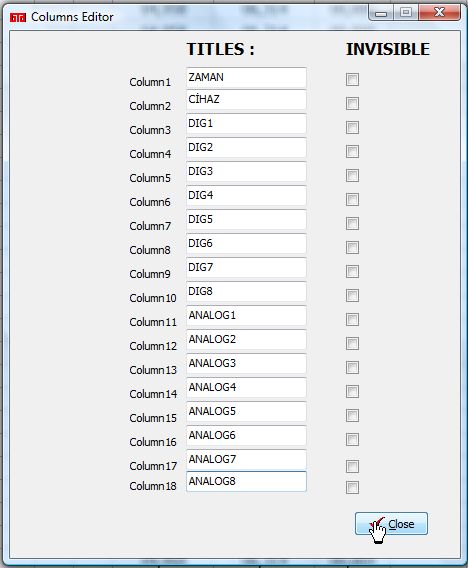The image size is (468, 568).
Task: Mark ANALOG1 column as invisible
Action: coord(352,320)
